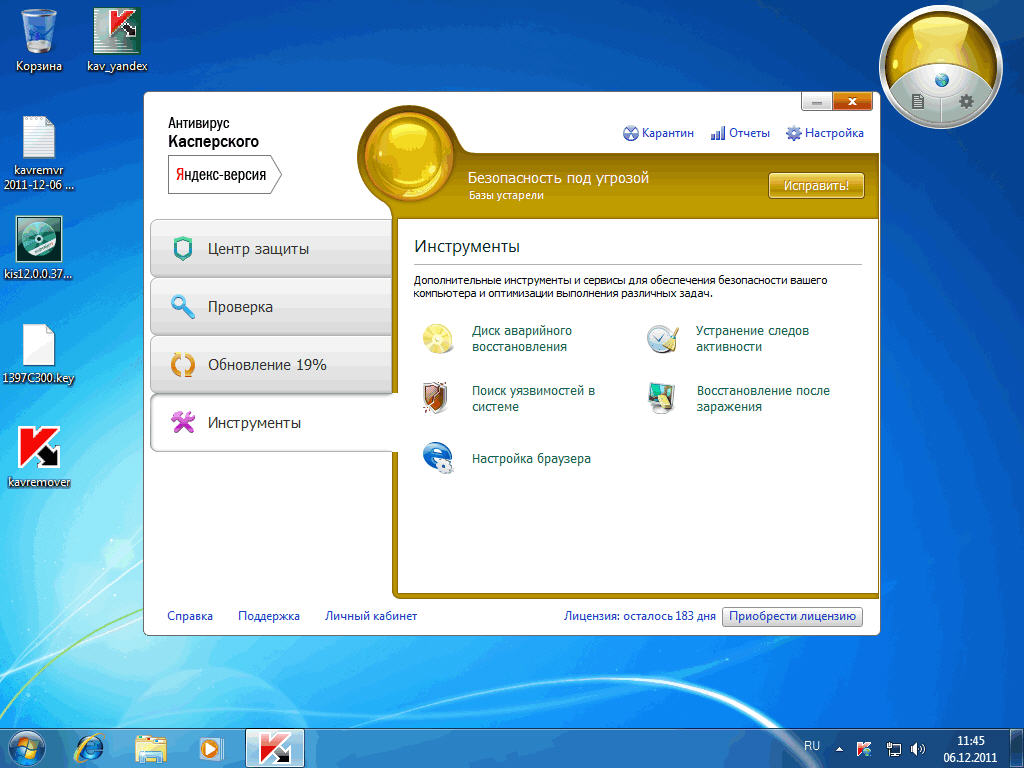This screenshot has width=1024, height=768.
Task: Show hidden tray icons arrow
Action: tap(839, 749)
